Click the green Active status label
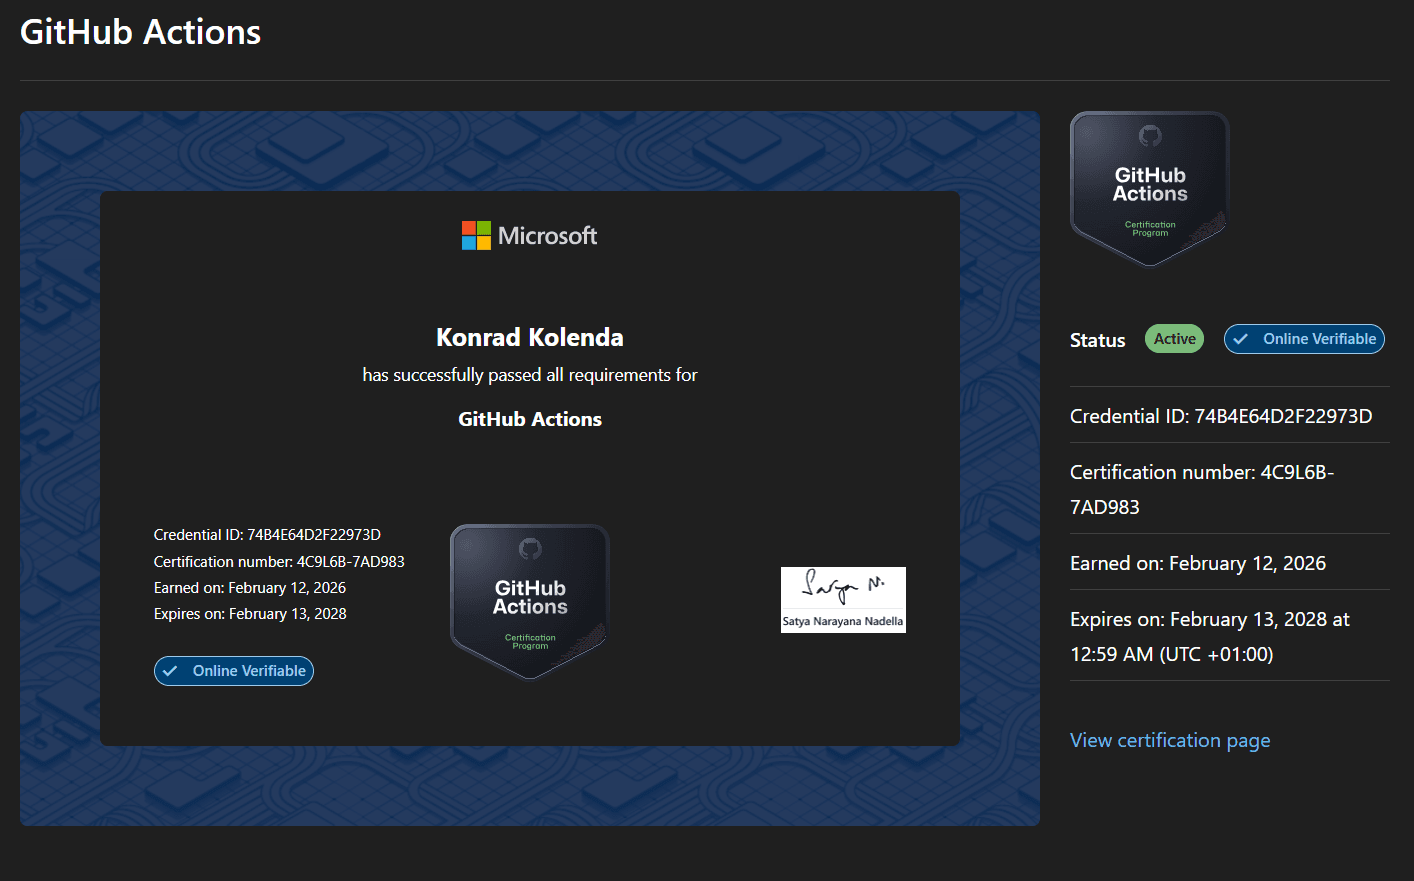Viewport: 1414px width, 881px height. click(x=1174, y=339)
